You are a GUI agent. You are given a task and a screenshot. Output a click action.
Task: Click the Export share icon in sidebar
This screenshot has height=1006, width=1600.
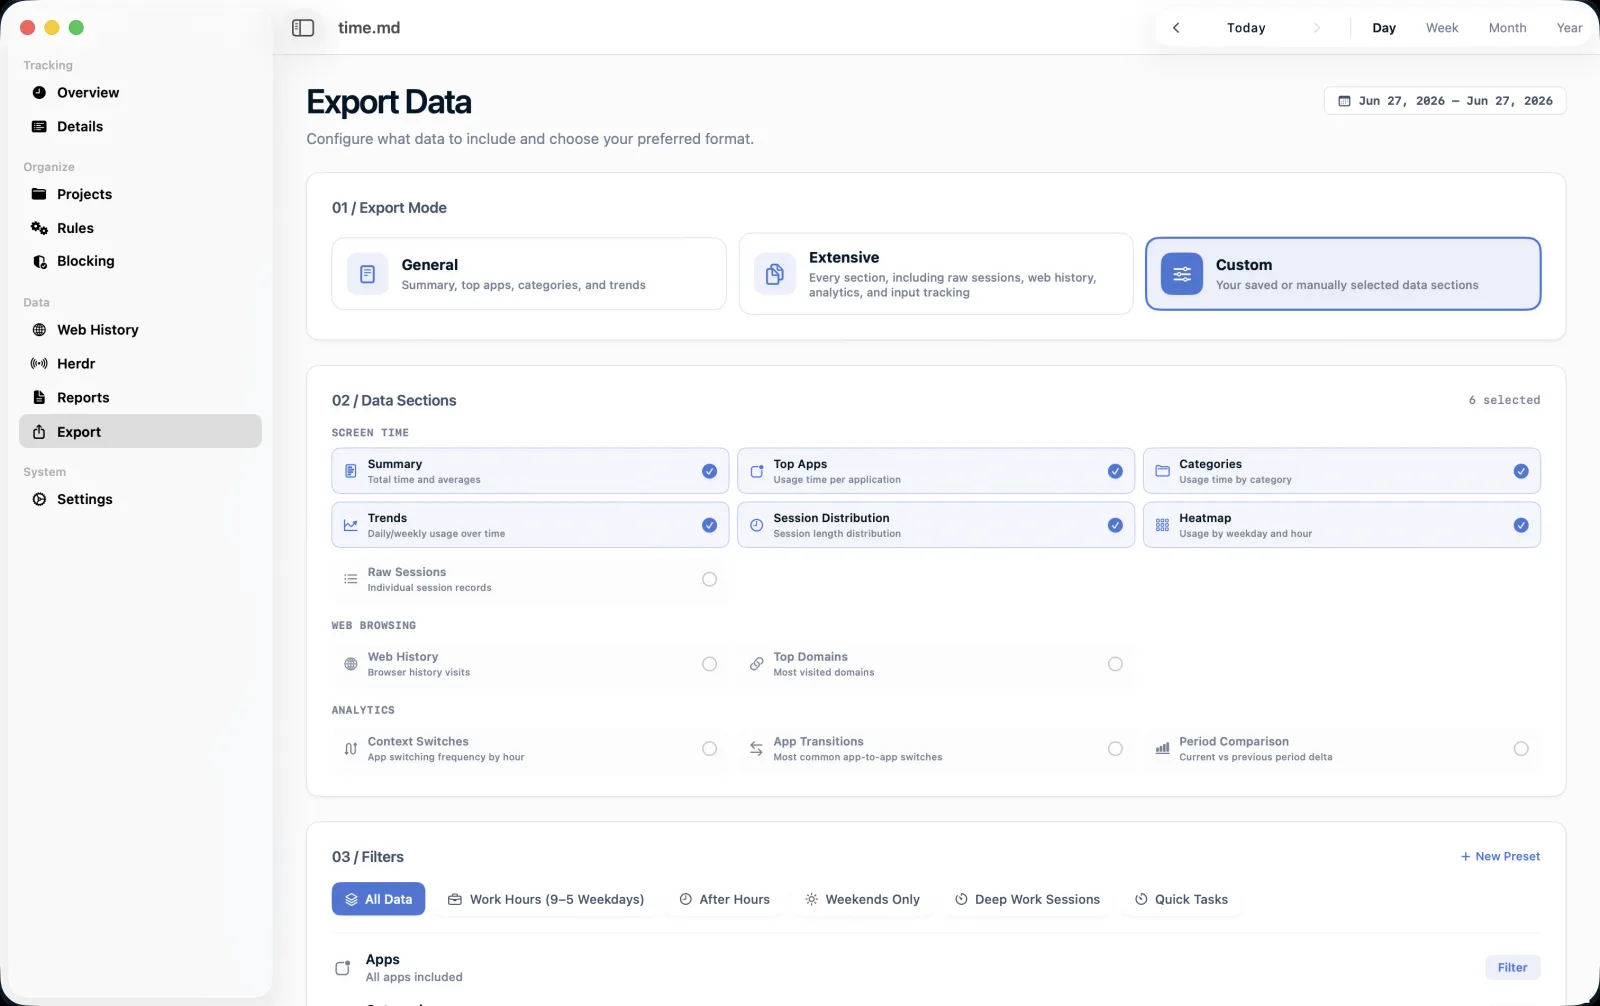coord(39,432)
